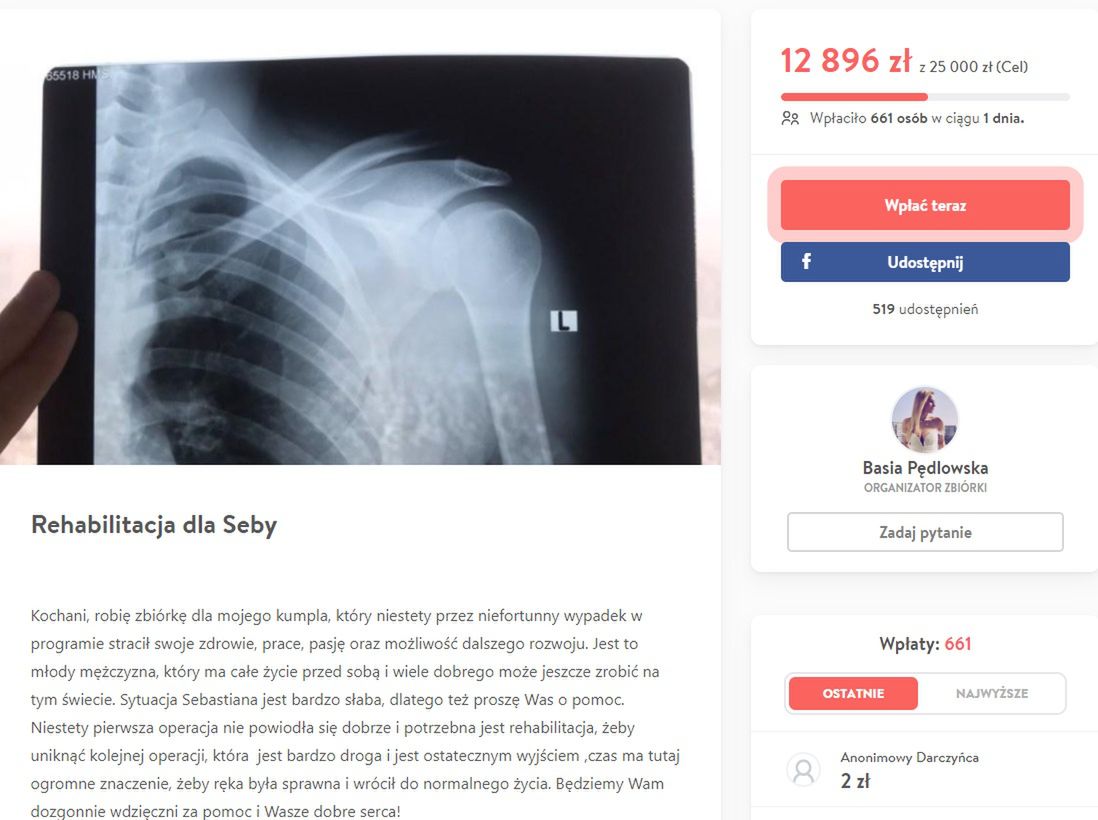Click the Wpłaty: 661 heading
The width and height of the screenshot is (1098, 820).
coord(925,644)
